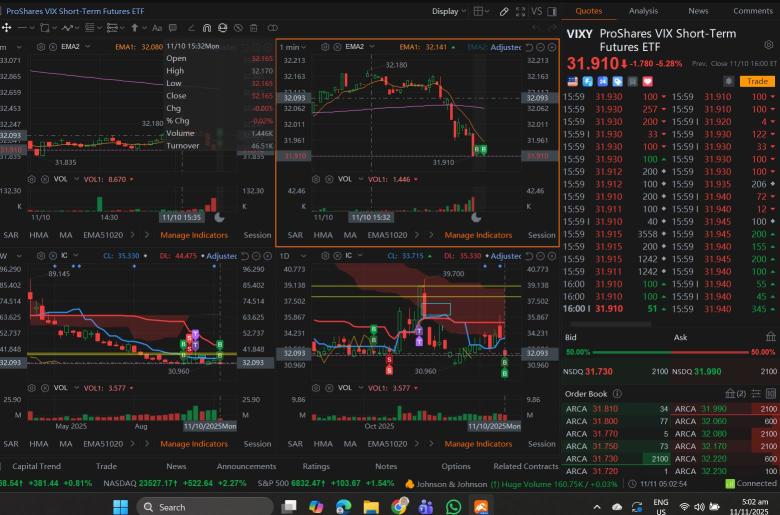Click Manage Indicators under 1 min chart
This screenshot has height=515, width=780.
click(477, 235)
